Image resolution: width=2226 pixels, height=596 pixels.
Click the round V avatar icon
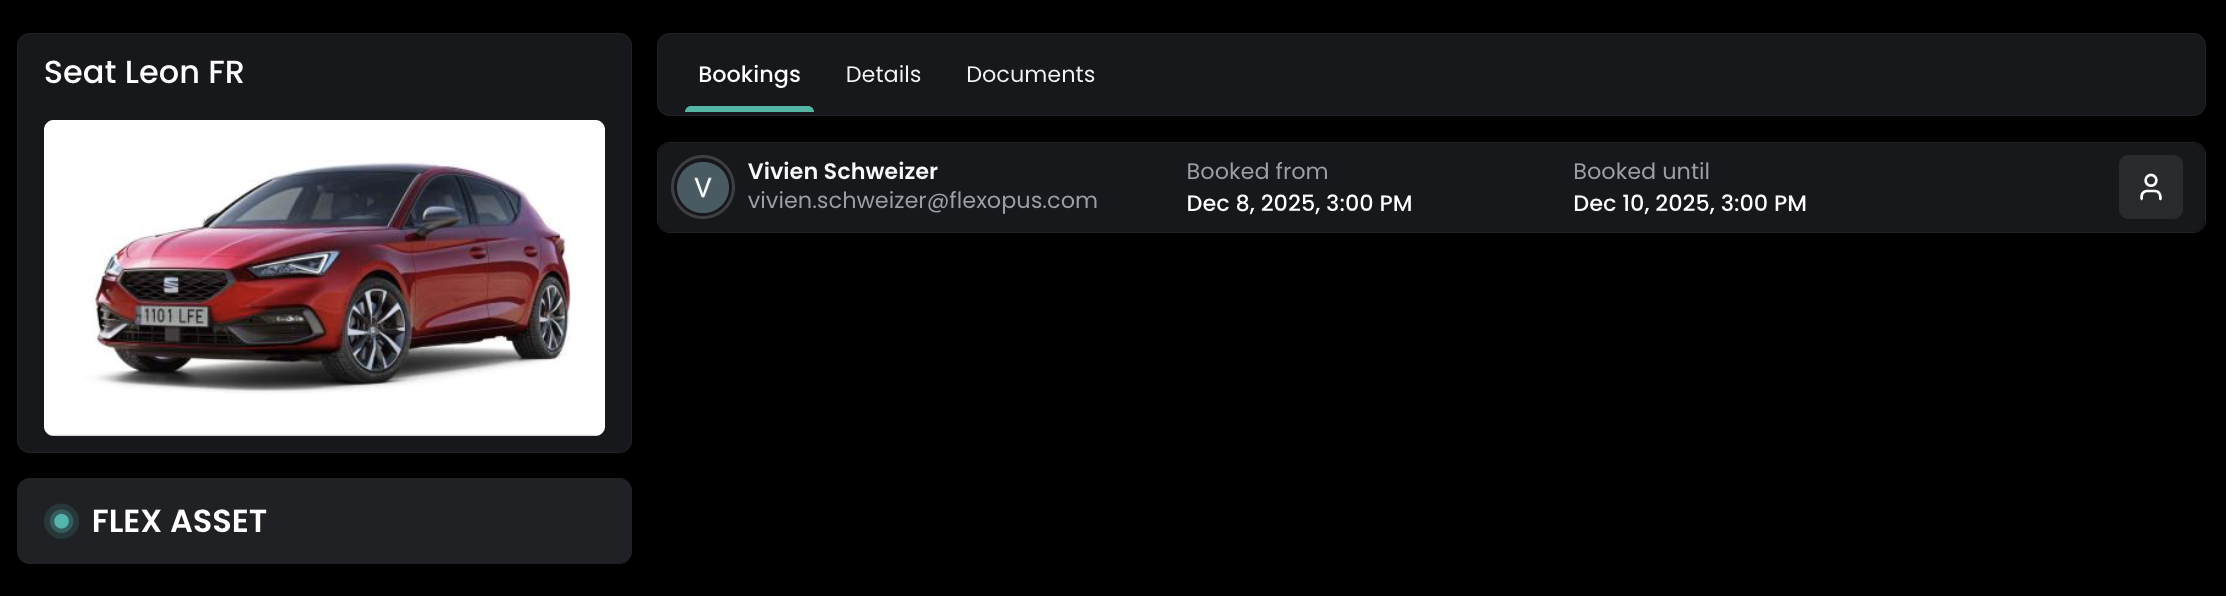click(x=703, y=187)
